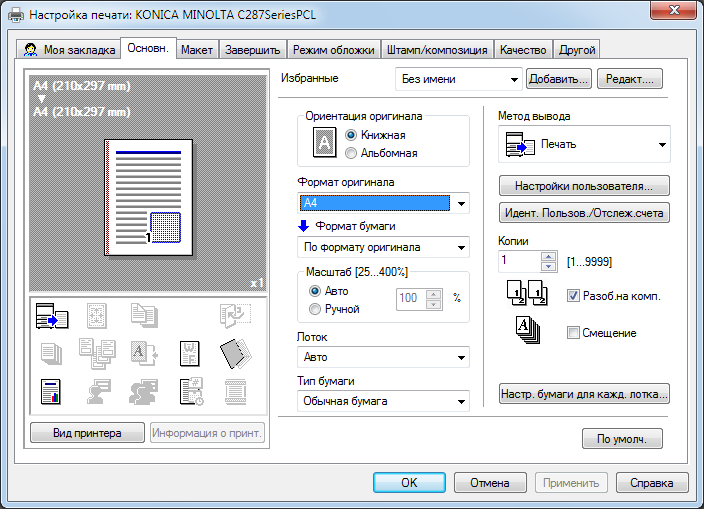Uncheck Разоб.на комп. checkbox

tap(573, 296)
